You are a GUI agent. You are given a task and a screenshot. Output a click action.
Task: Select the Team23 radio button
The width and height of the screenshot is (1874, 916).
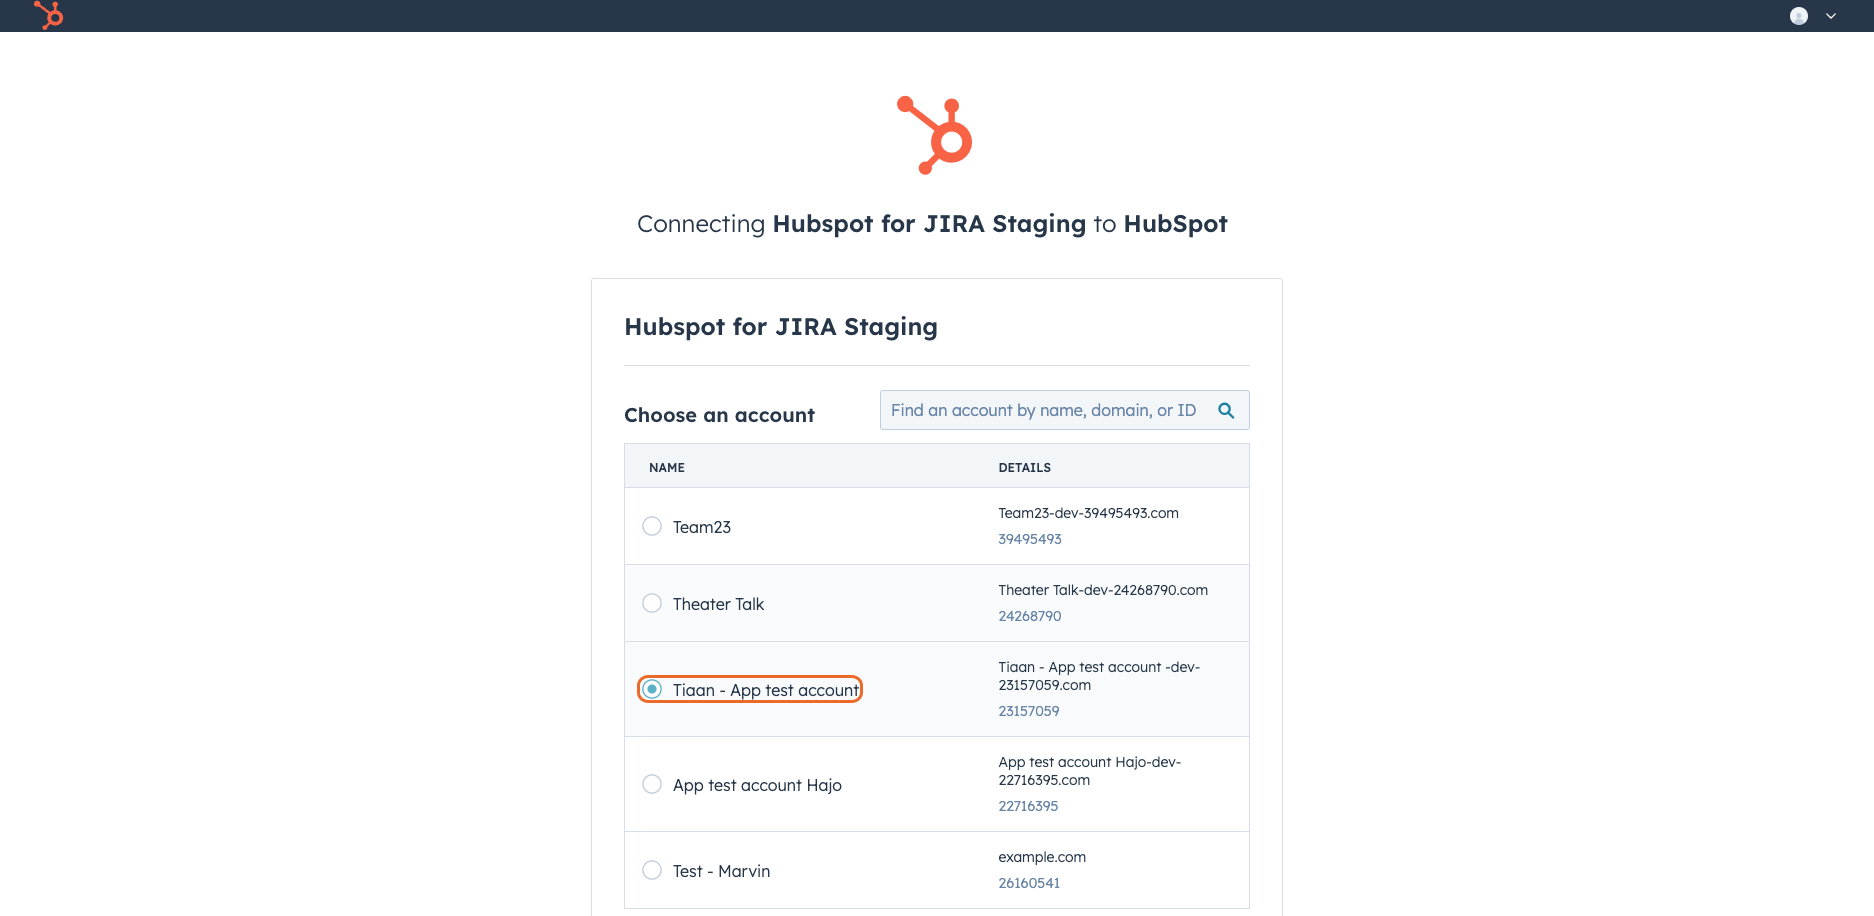[x=652, y=526]
